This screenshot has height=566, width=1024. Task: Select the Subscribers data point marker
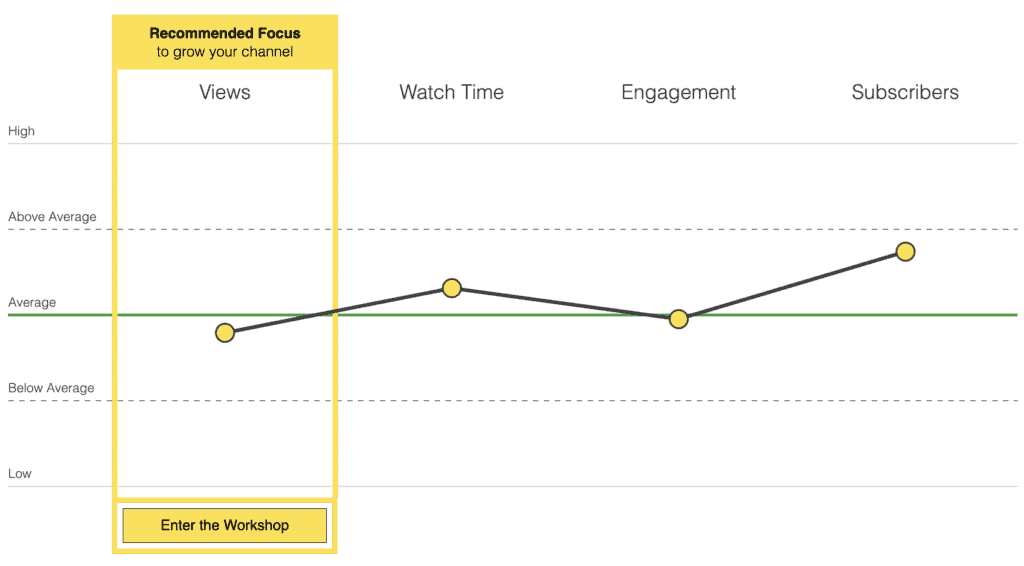(905, 251)
